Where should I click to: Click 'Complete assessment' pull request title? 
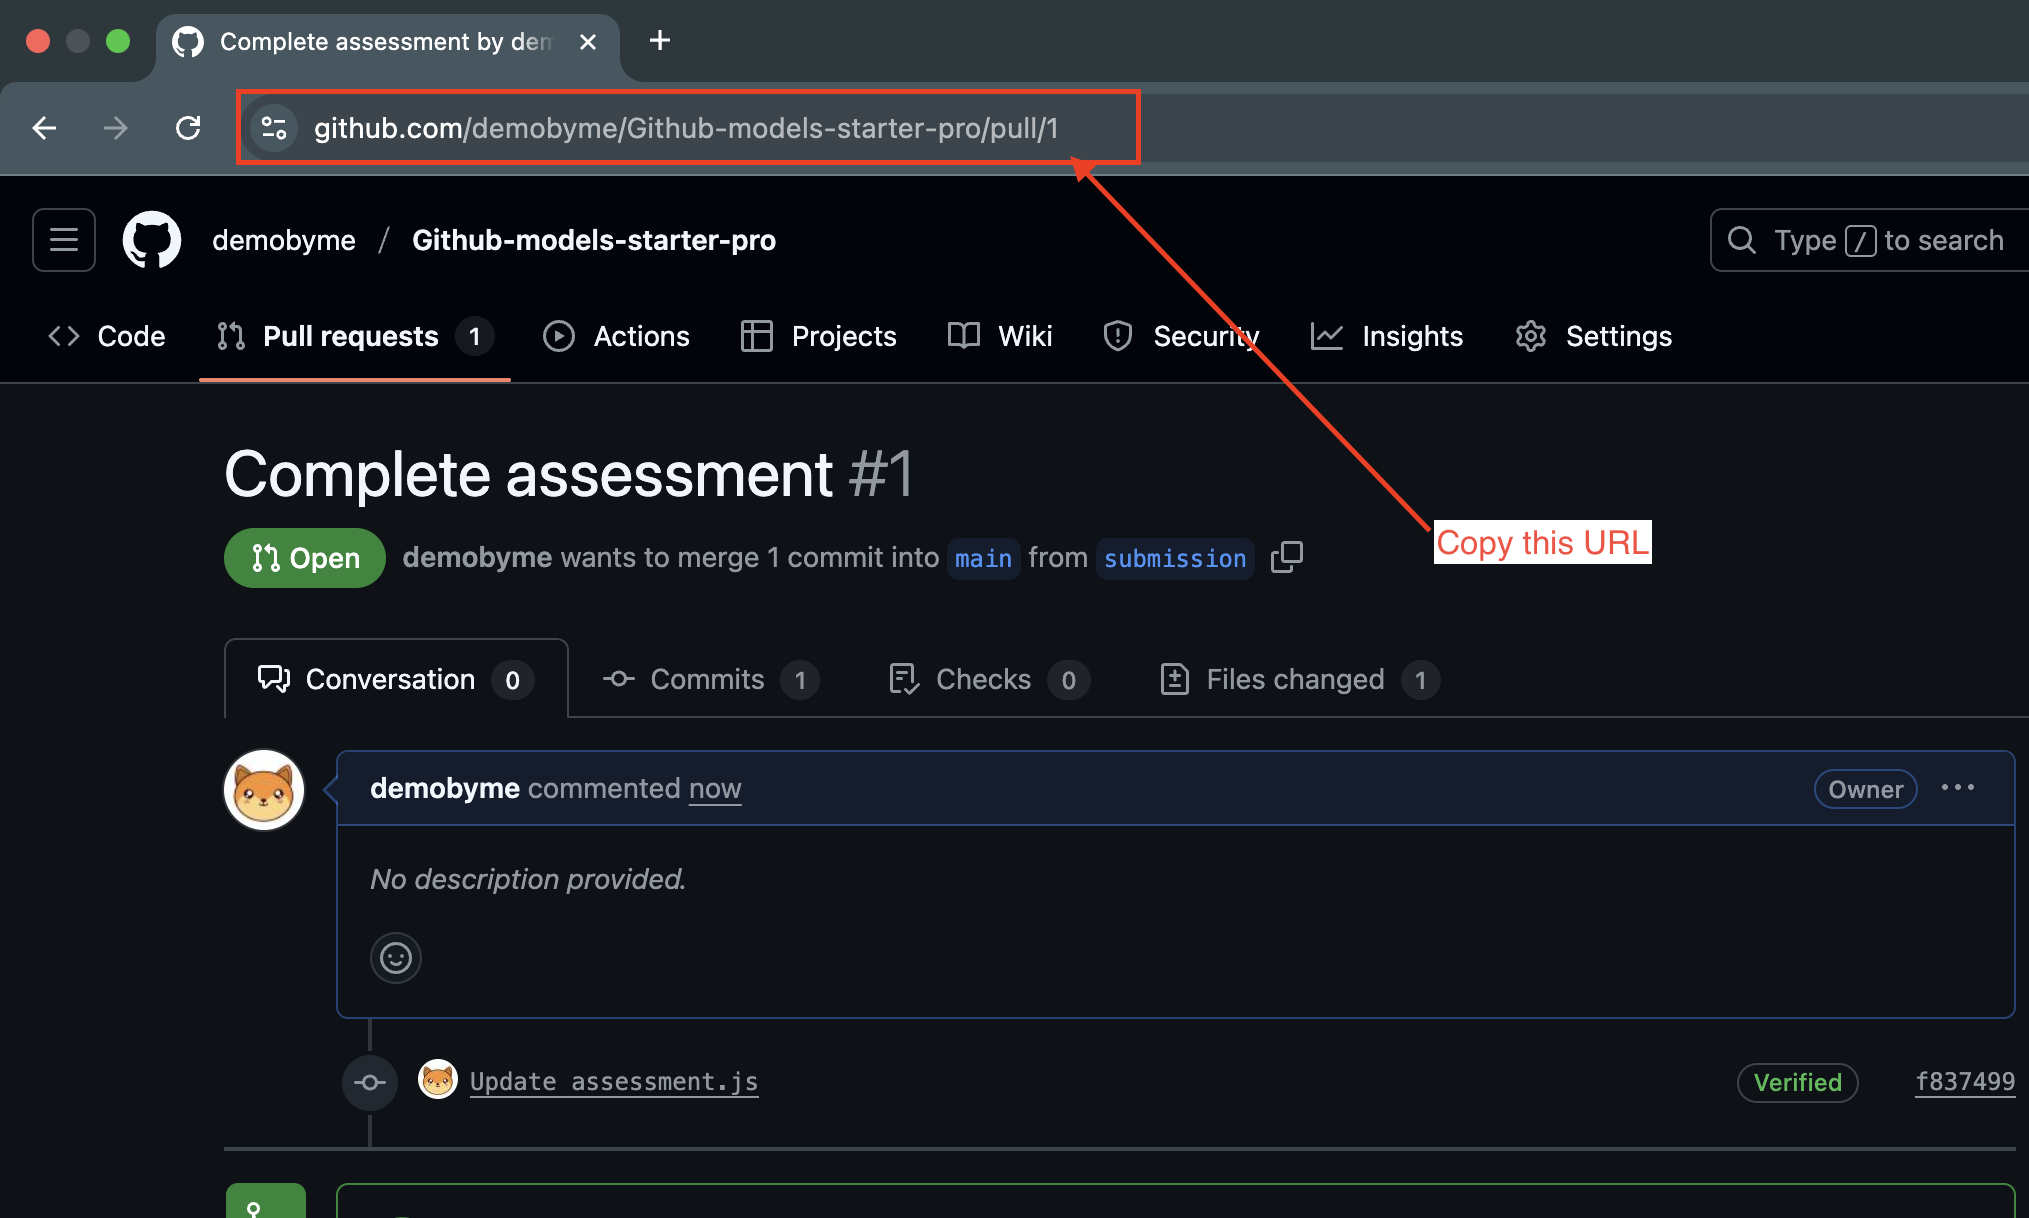[529, 474]
